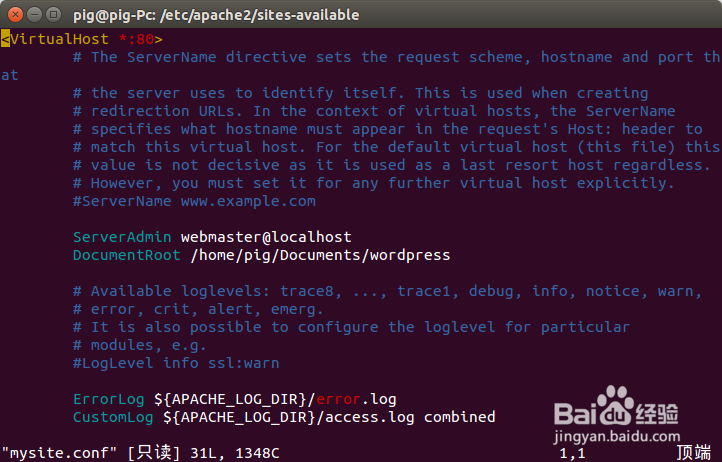Click the ServerAdmin directive keyword
This screenshot has width=722, height=462.
pyautogui.click(x=122, y=237)
